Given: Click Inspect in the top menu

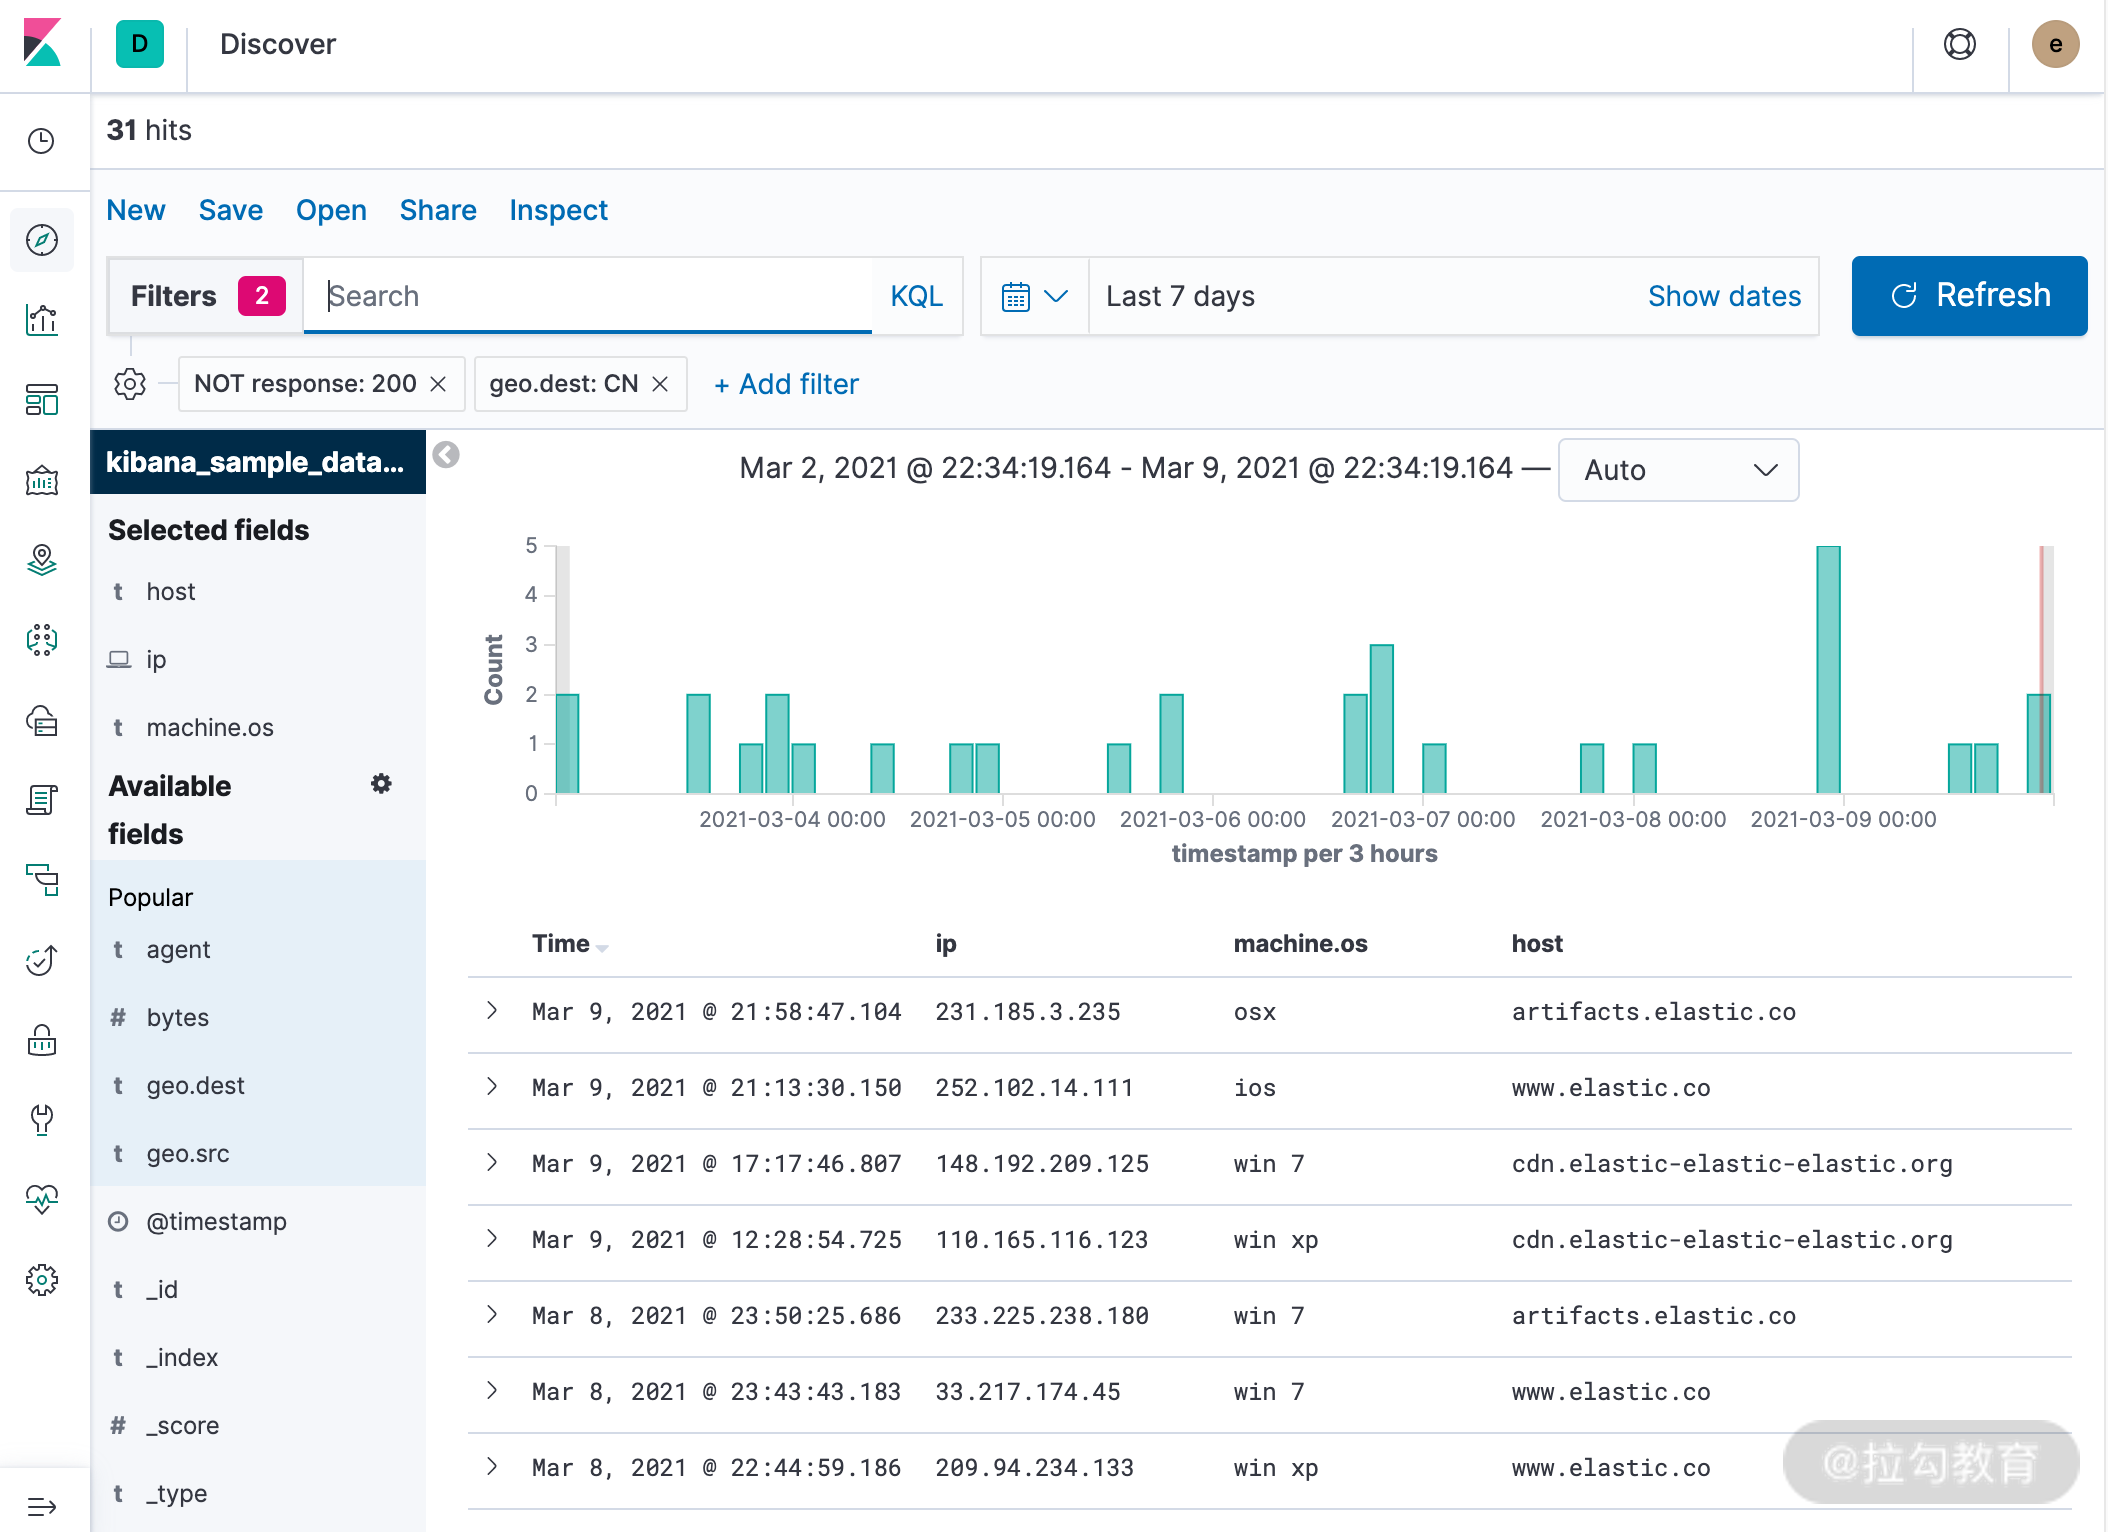Looking at the screenshot, I should click(x=558, y=210).
